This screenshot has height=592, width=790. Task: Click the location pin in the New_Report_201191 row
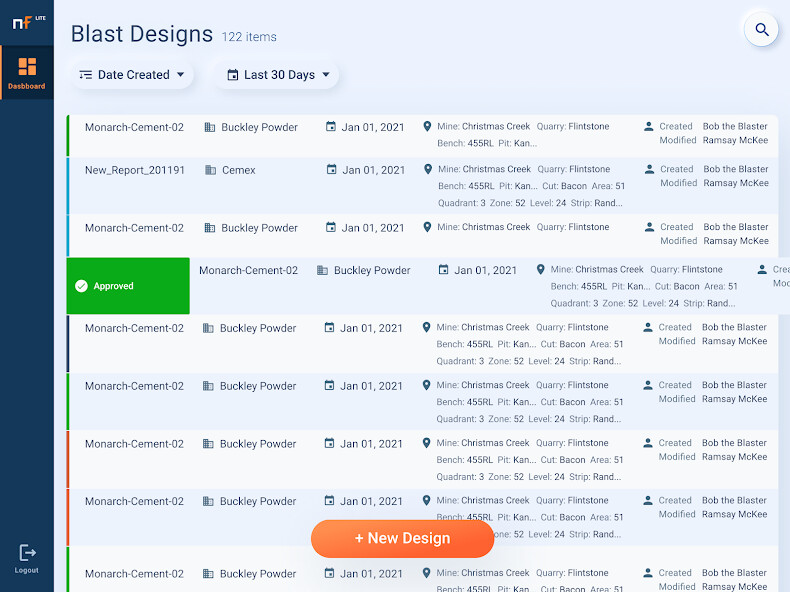pos(428,169)
